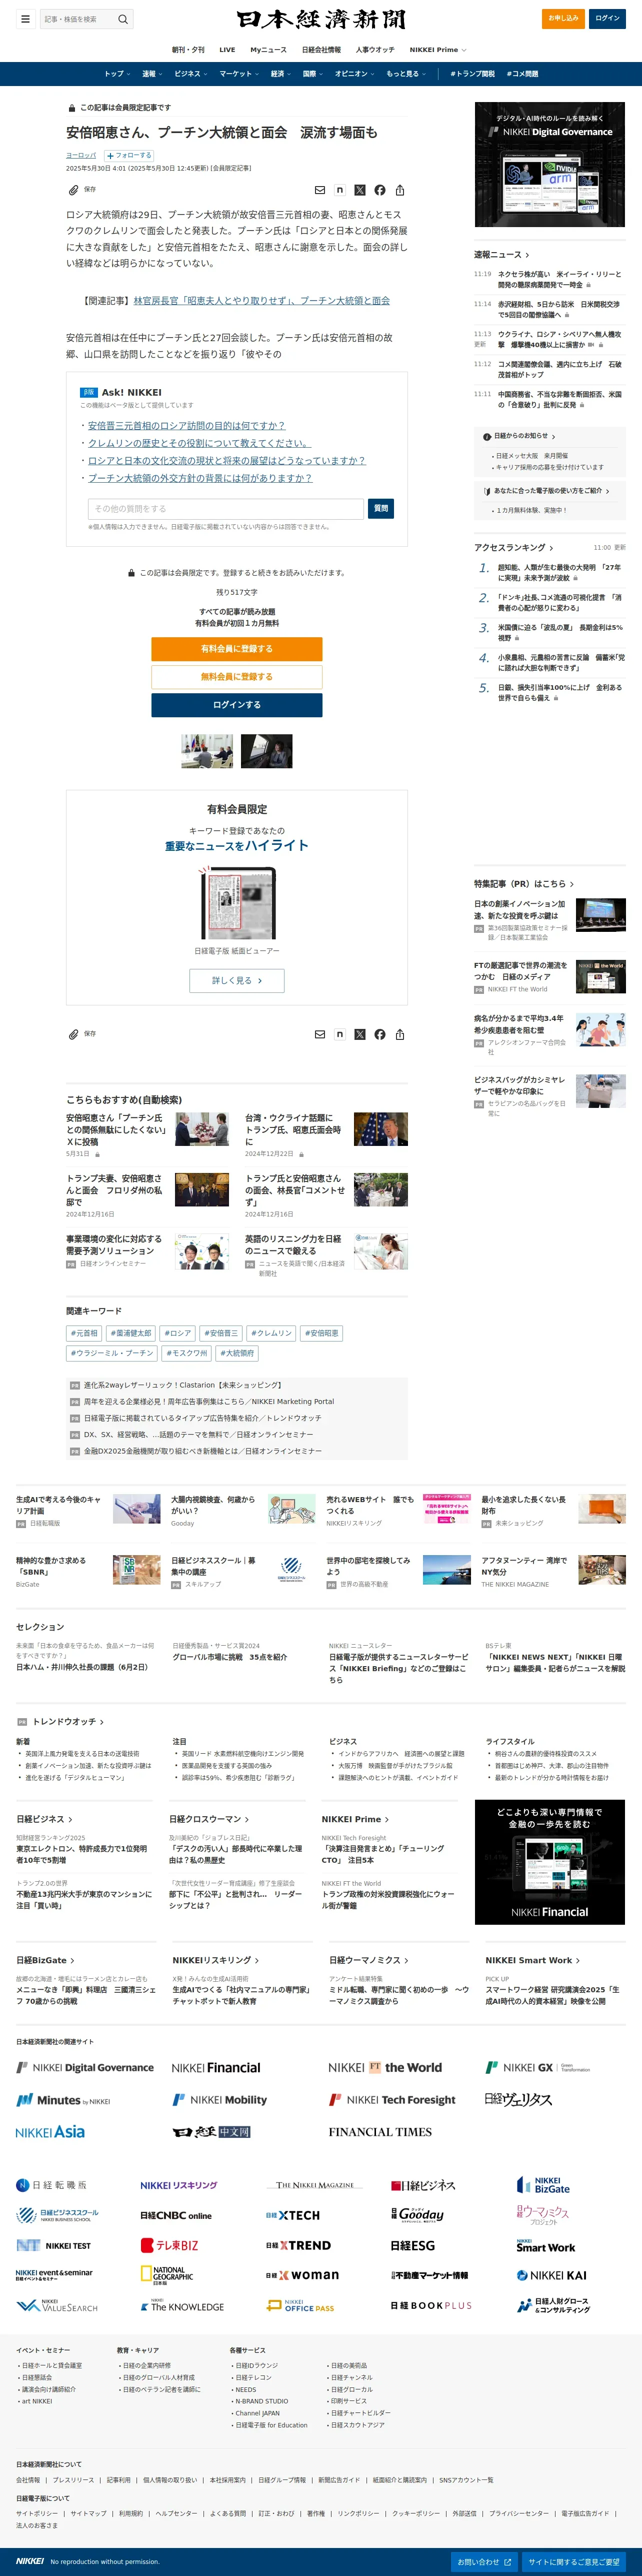Click the paperclip save icon under the headline
Viewport: 642px width, 2576px height.
73,190
